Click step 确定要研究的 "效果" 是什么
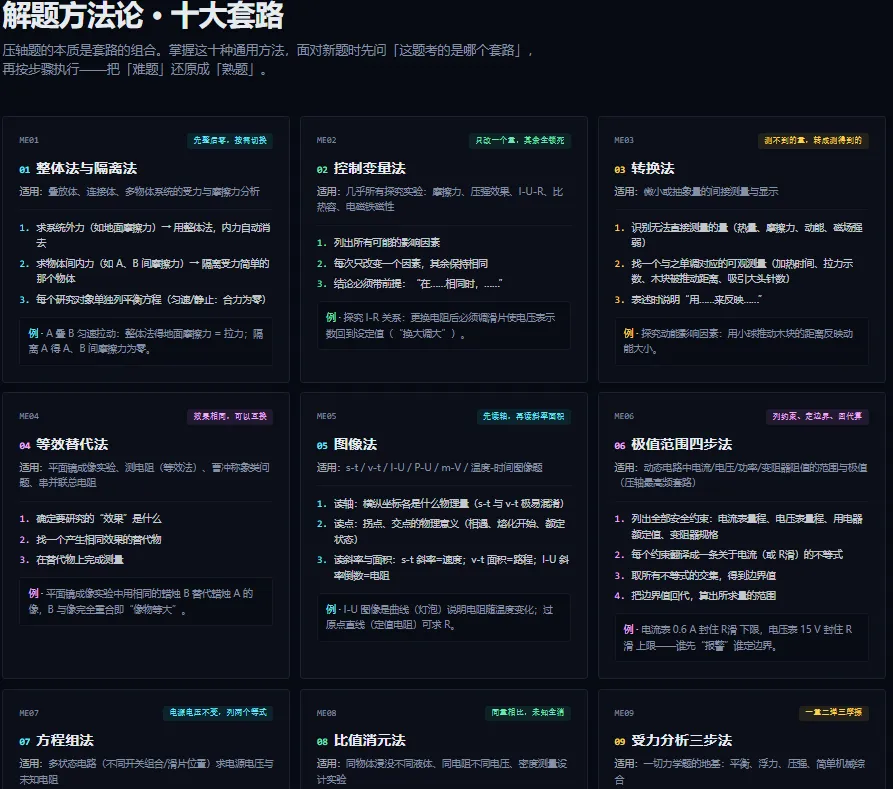The height and width of the screenshot is (789, 893). pyautogui.click(x=91, y=519)
